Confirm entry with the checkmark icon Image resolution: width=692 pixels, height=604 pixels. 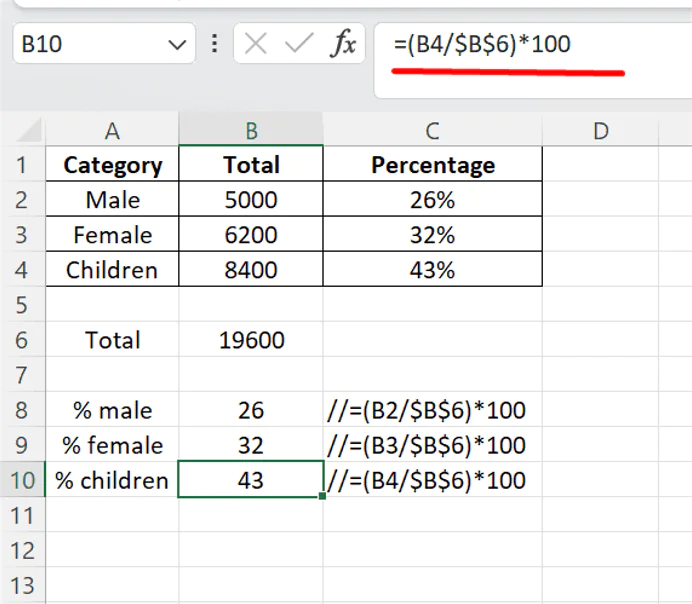click(299, 45)
